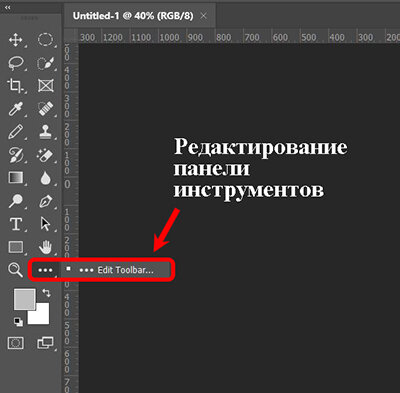Select the Gradient tool
Image resolution: width=400 pixels, height=393 pixels.
(x=16, y=178)
